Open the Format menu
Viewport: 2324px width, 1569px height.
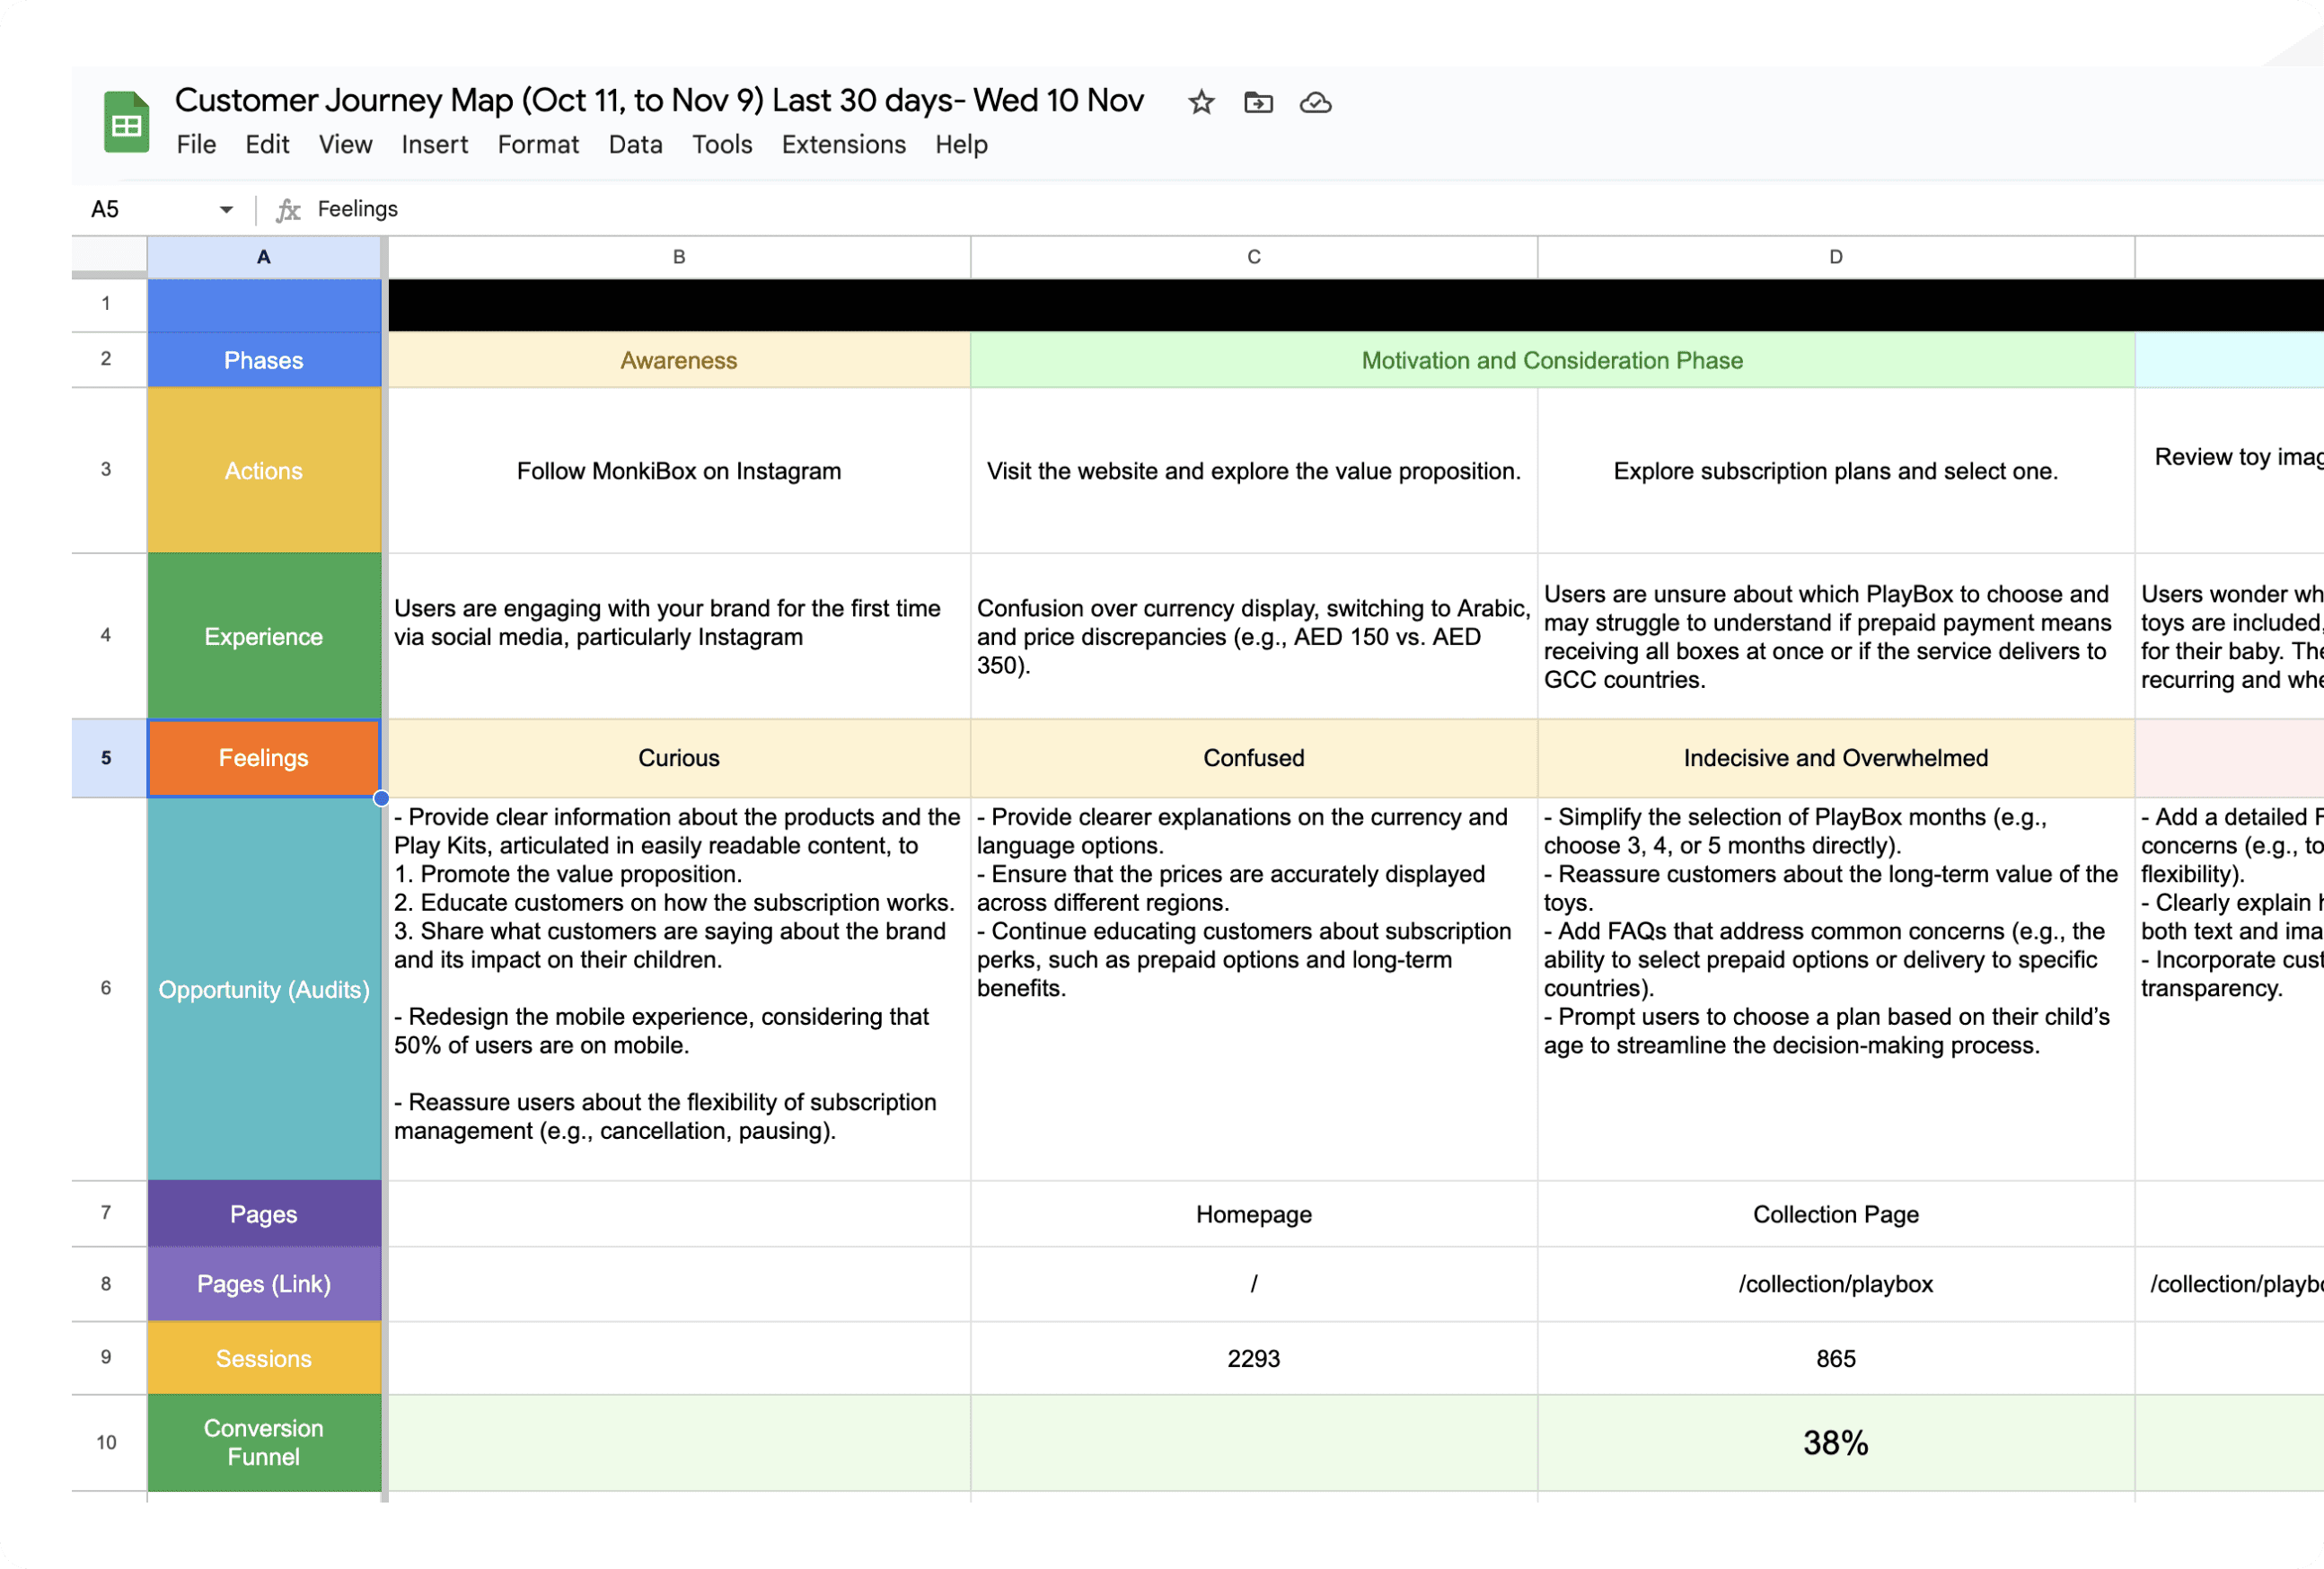pos(538,145)
